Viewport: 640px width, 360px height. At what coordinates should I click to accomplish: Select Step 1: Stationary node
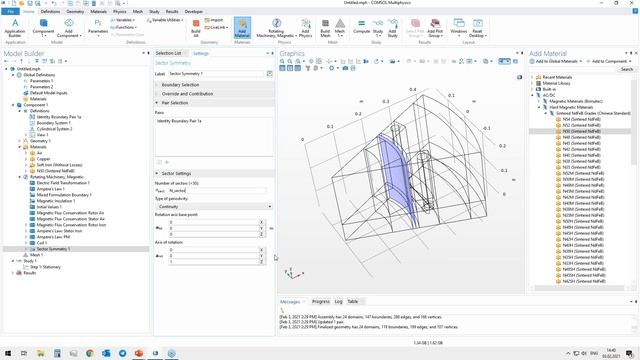click(45, 267)
